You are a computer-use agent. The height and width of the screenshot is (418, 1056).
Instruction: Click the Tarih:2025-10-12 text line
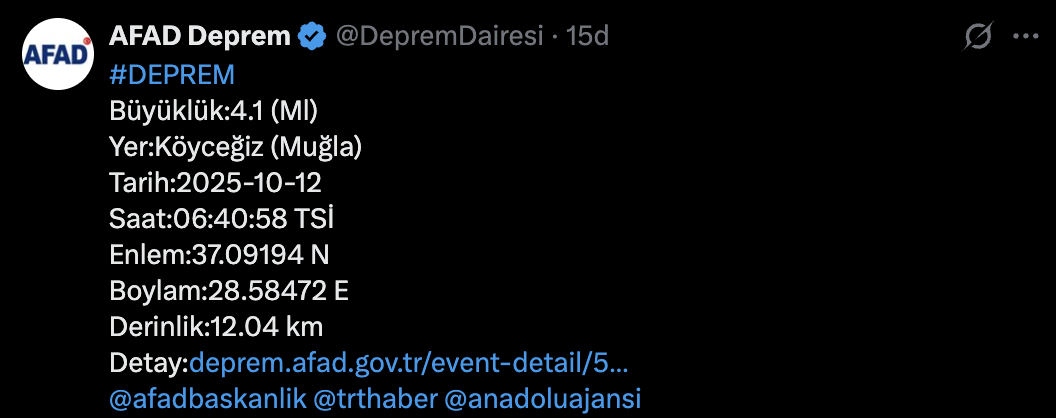(215, 183)
